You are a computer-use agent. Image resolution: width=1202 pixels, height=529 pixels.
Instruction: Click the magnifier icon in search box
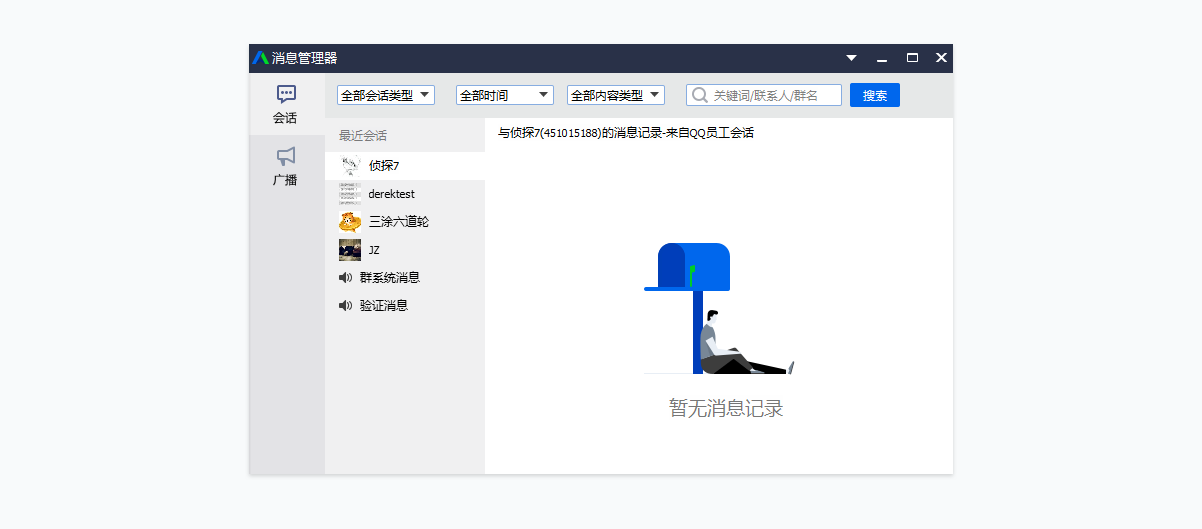[700, 95]
